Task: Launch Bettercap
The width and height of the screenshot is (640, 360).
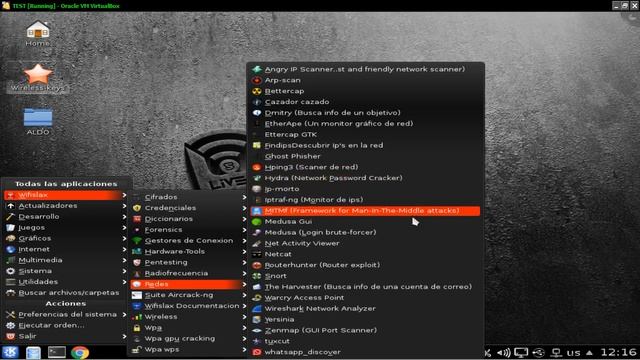Action: (x=365, y=91)
